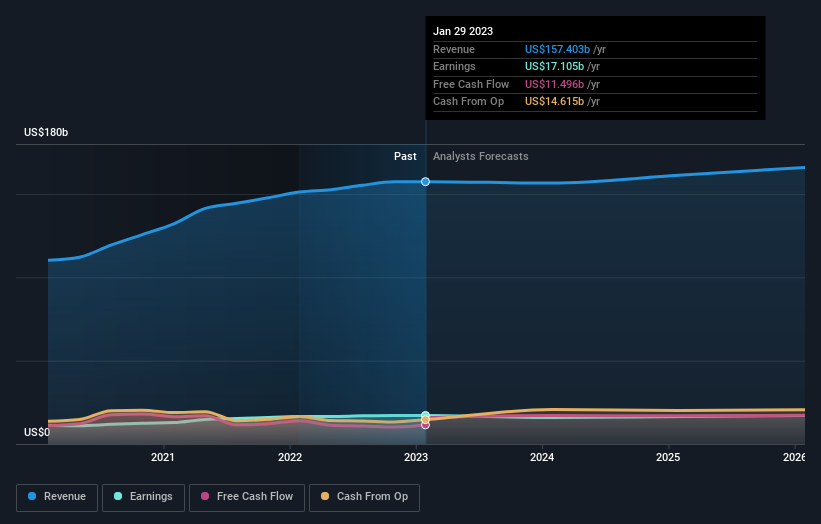Click the US$180b y-axis label
The width and height of the screenshot is (821, 524).
[46, 132]
